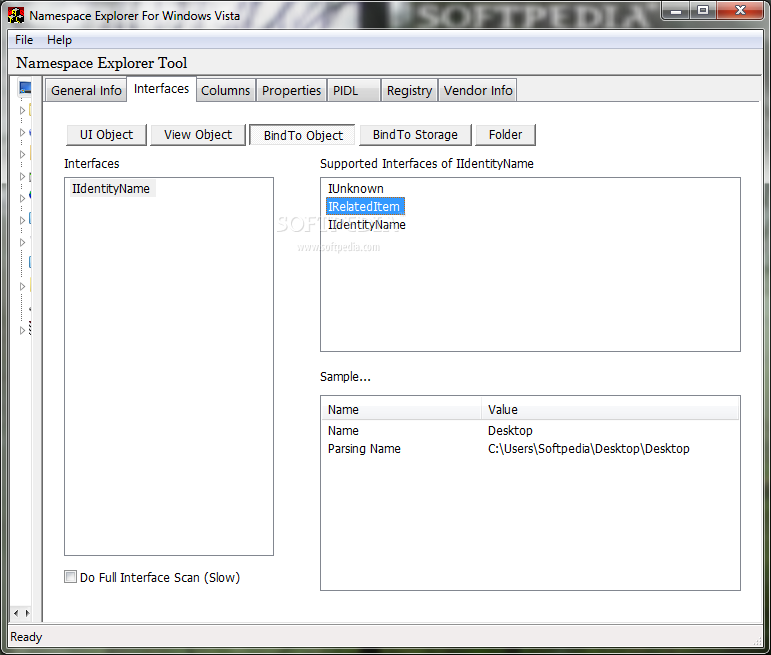The width and height of the screenshot is (771, 655).
Task: View the Vendor Info tab
Action: [x=478, y=90]
